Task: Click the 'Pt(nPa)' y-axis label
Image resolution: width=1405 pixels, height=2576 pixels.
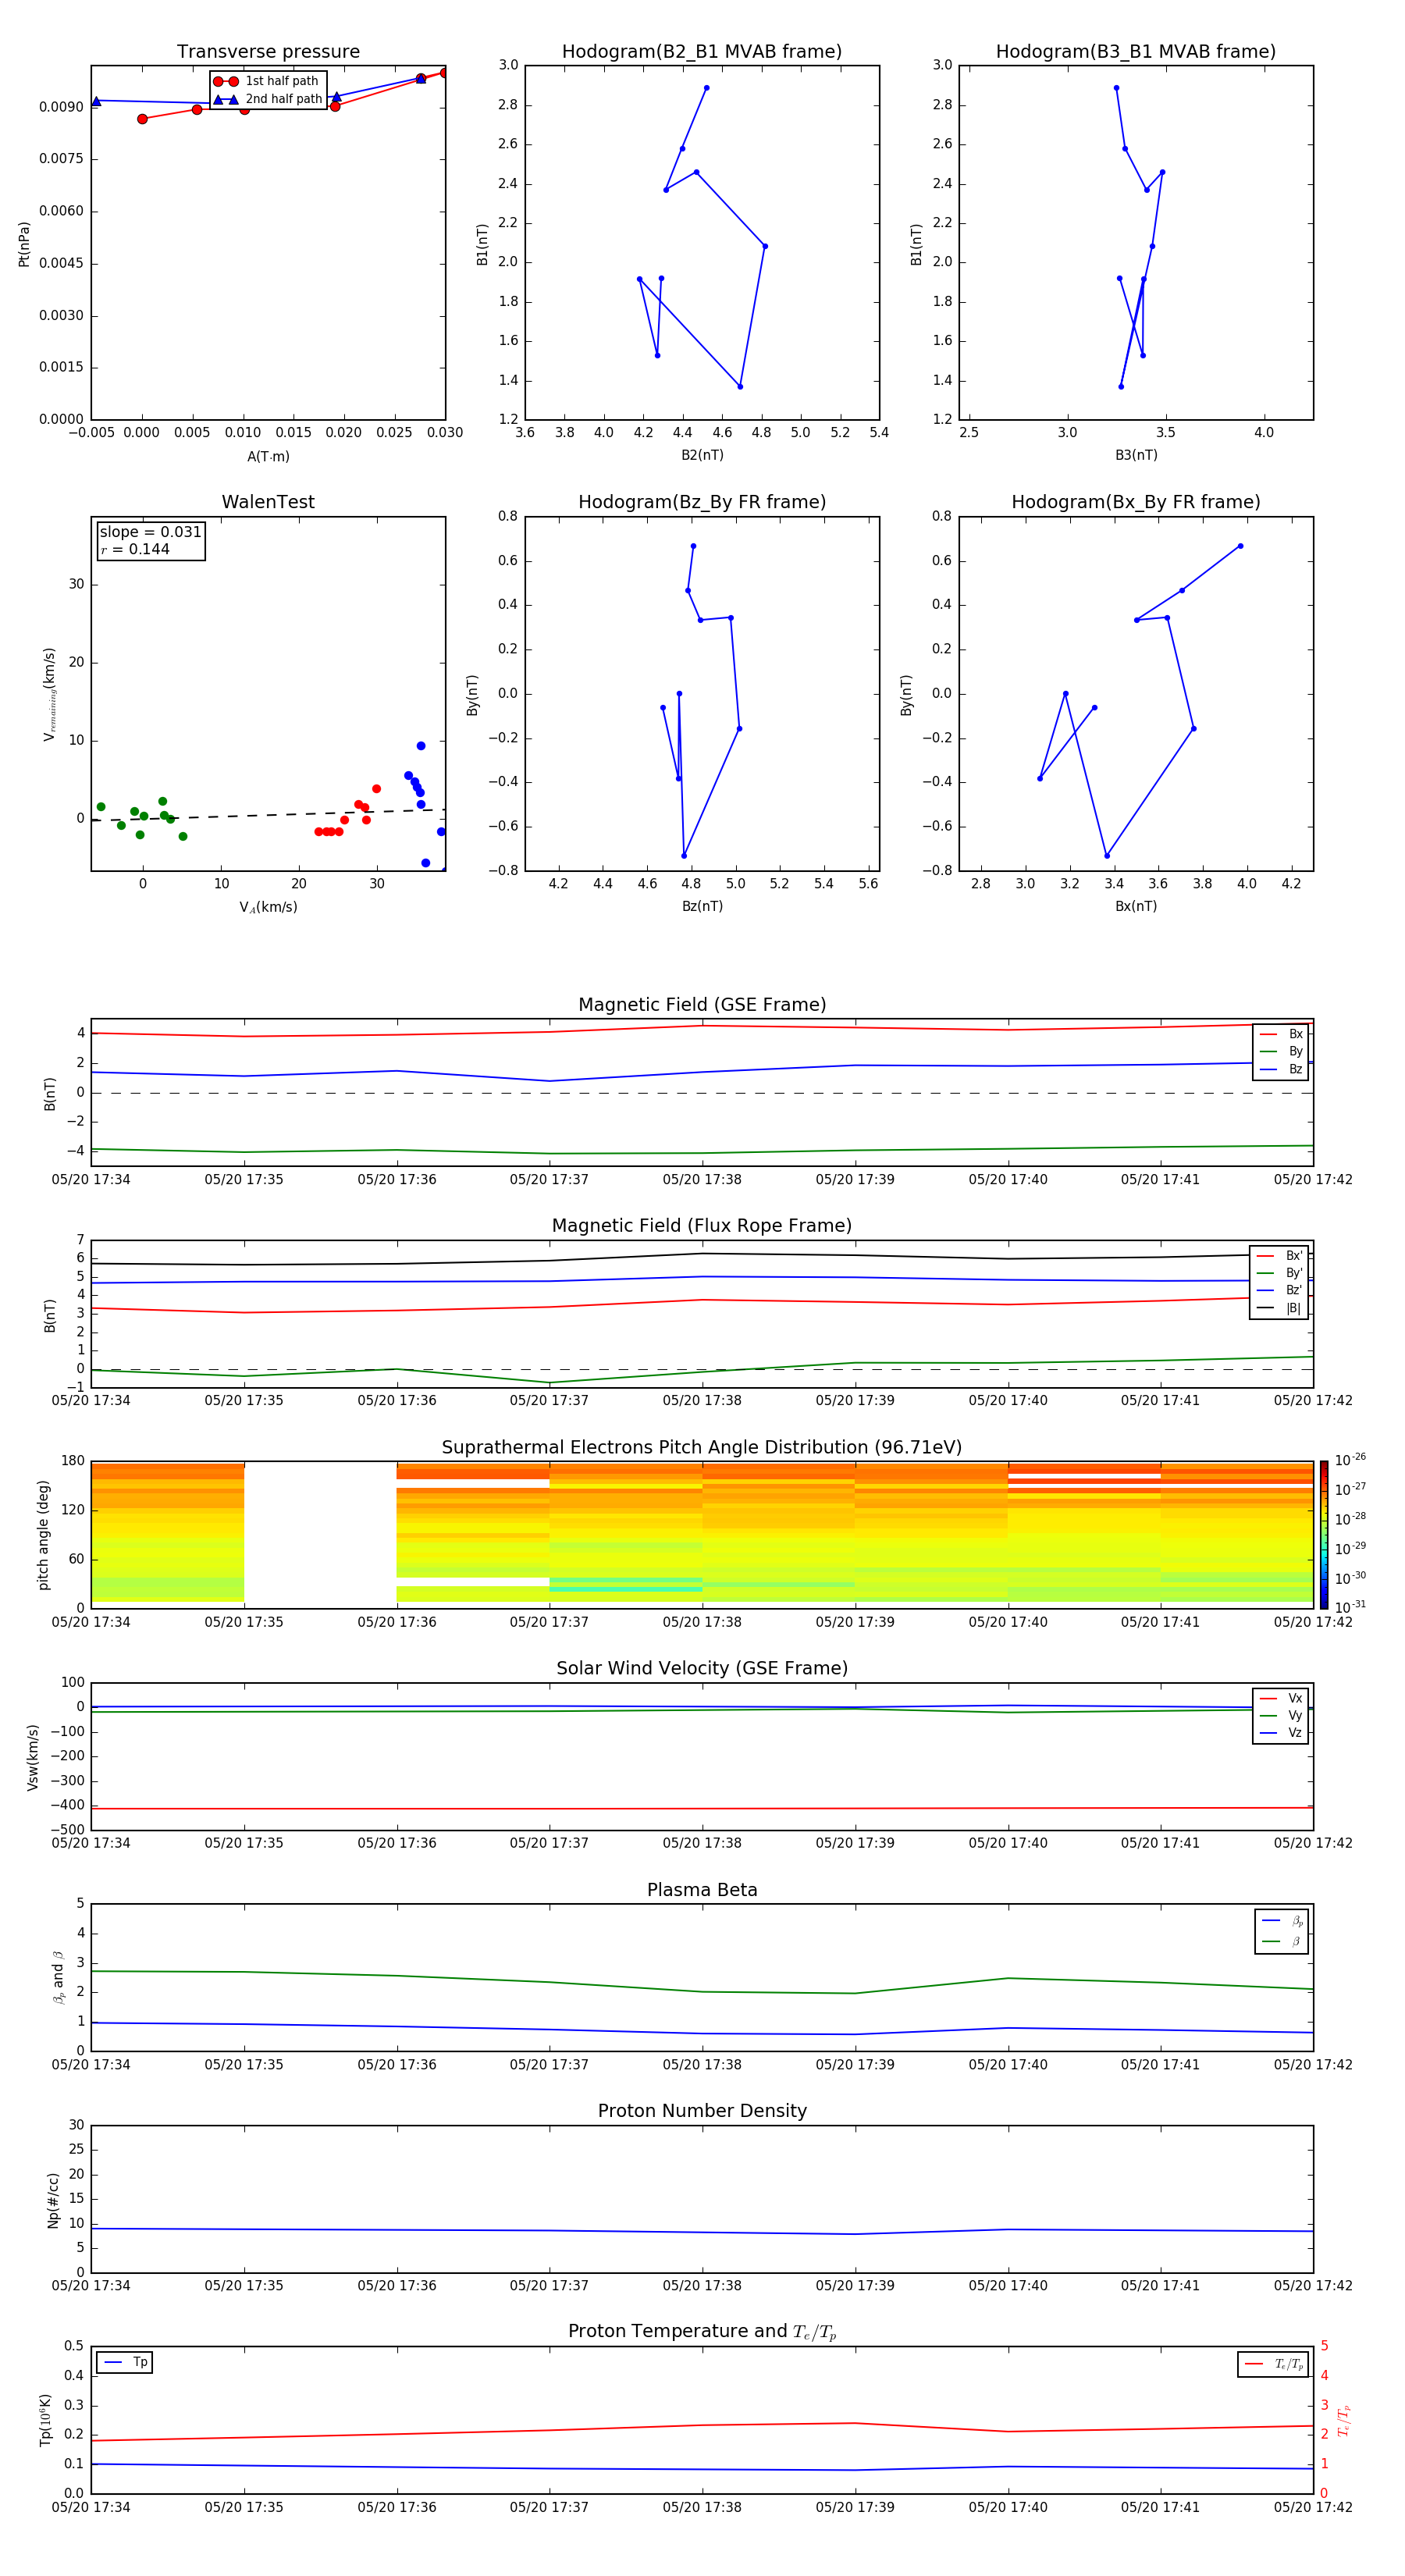Action: (x=24, y=243)
